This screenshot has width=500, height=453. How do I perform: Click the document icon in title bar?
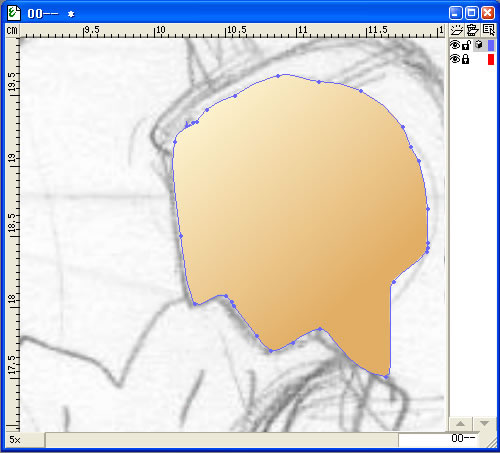pyautogui.click(x=14, y=13)
